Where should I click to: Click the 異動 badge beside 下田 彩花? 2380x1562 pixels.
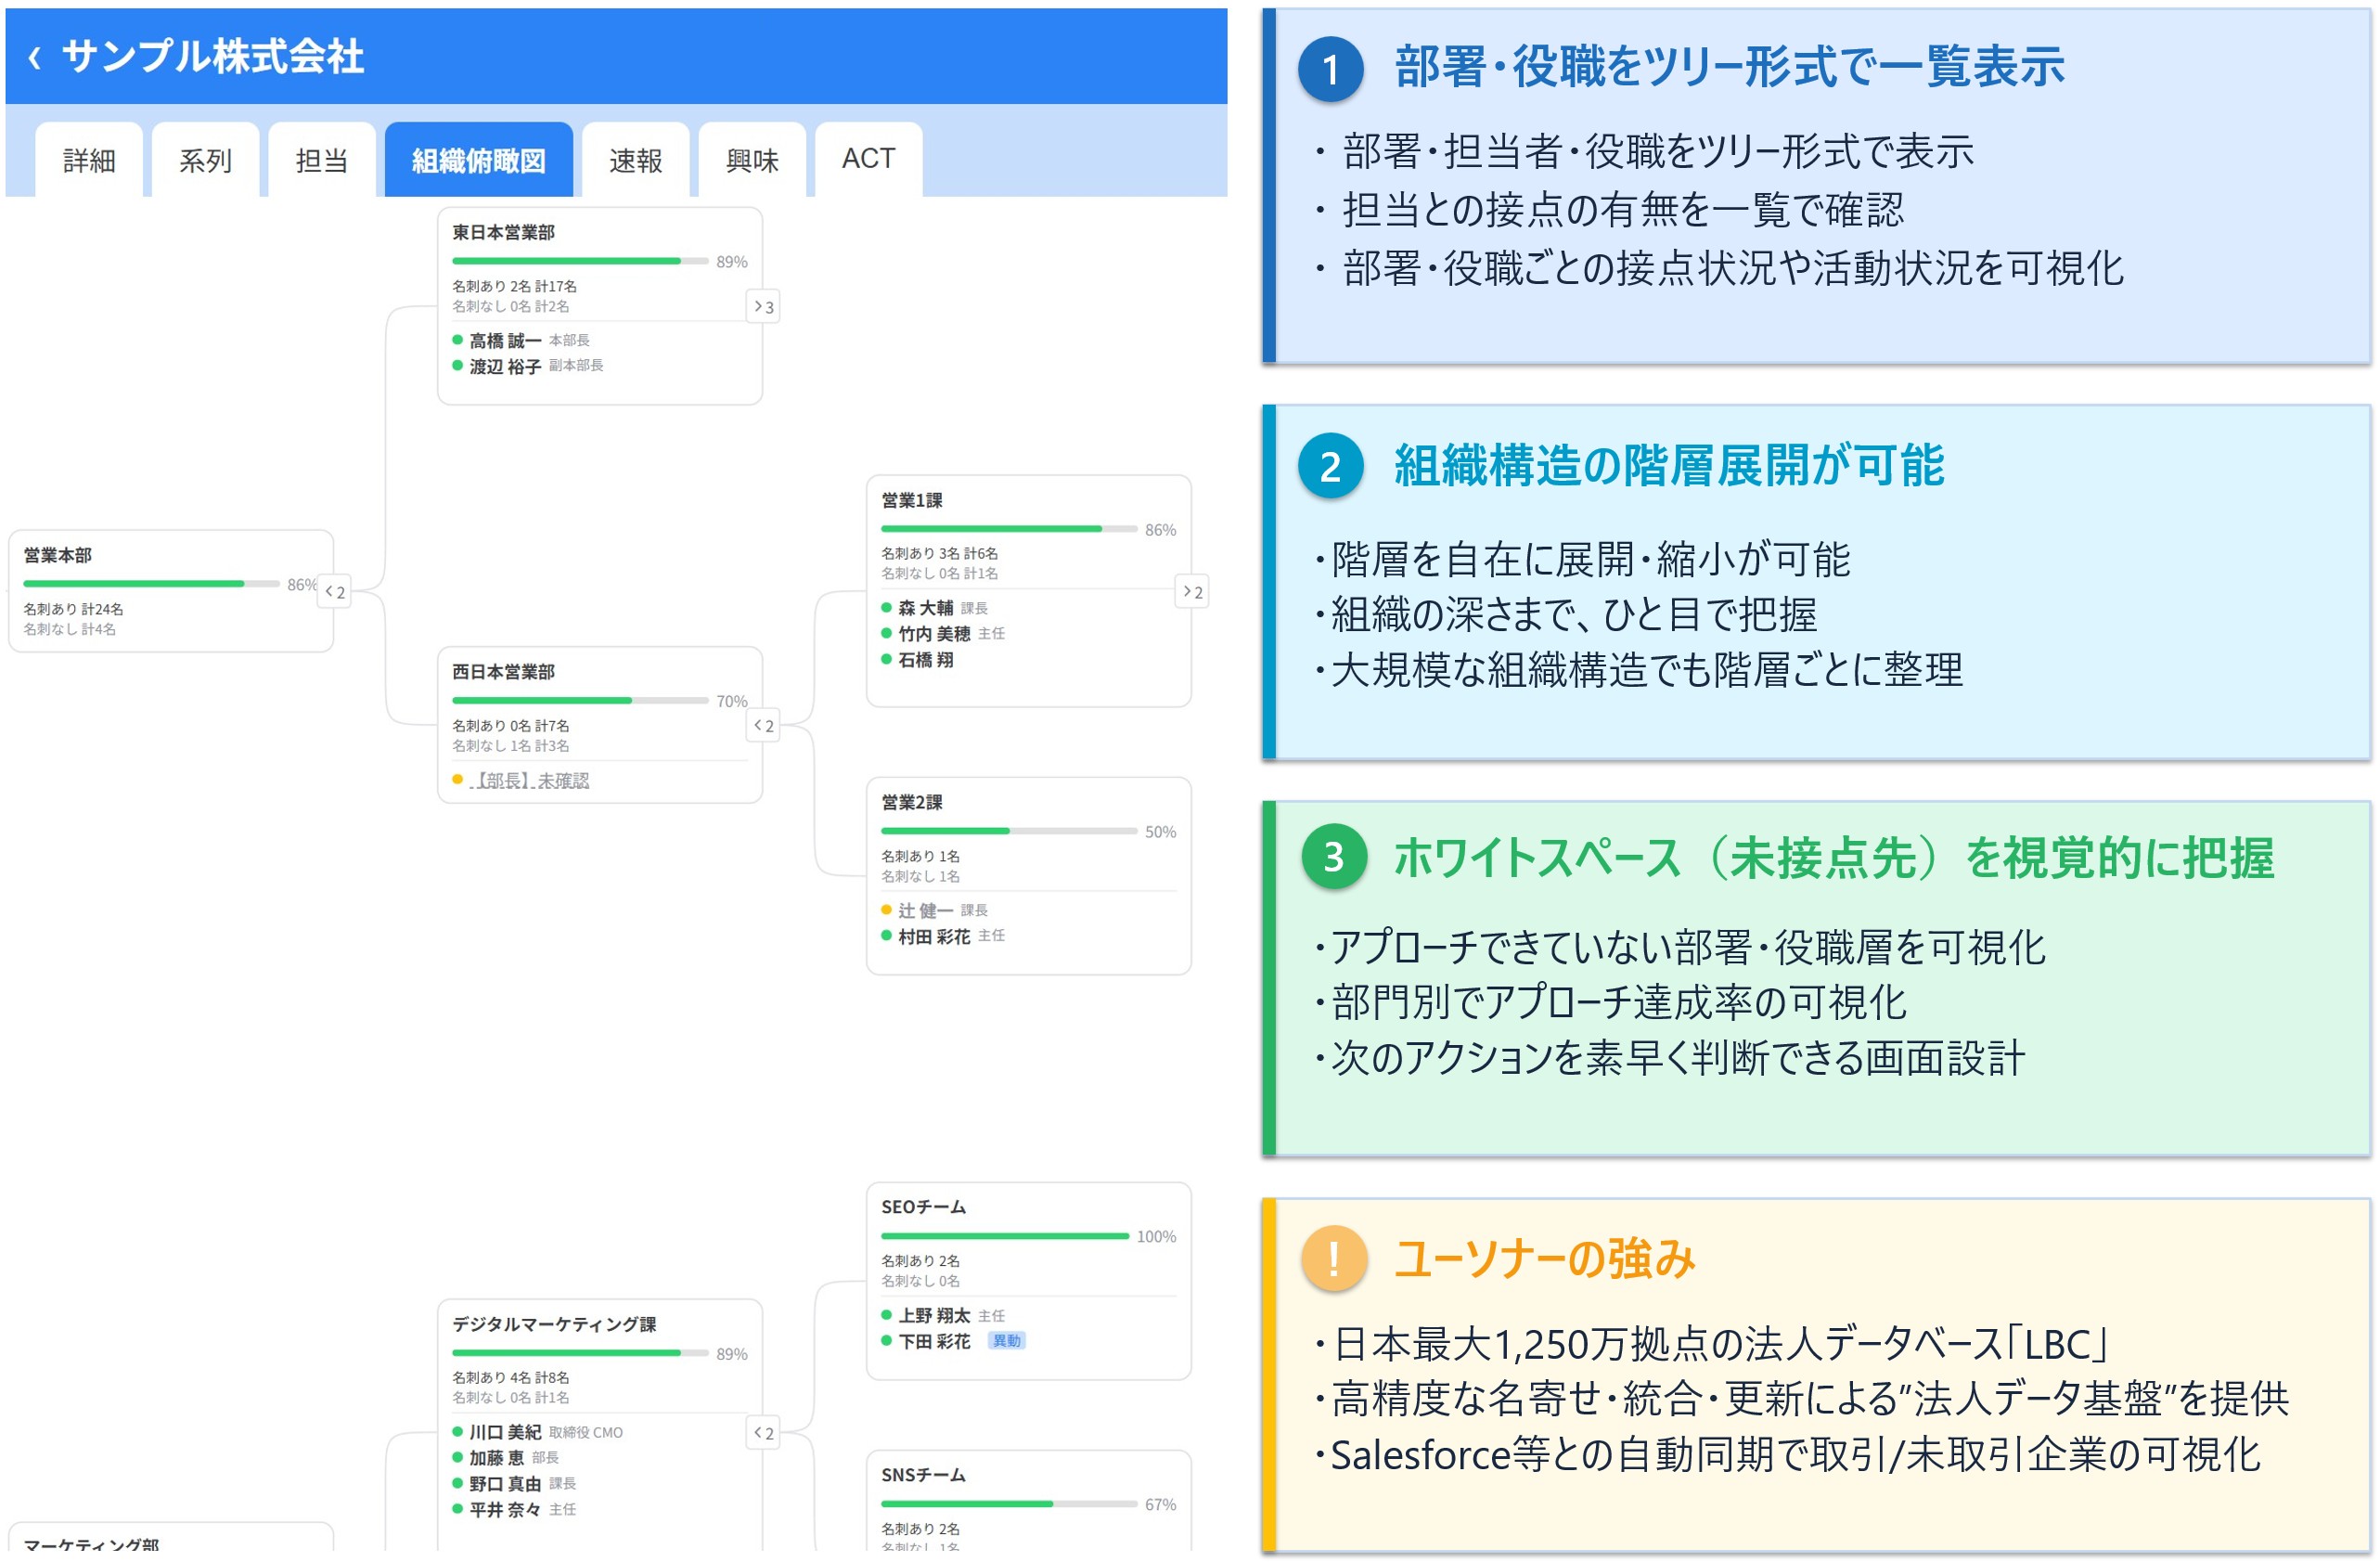coord(1006,1341)
